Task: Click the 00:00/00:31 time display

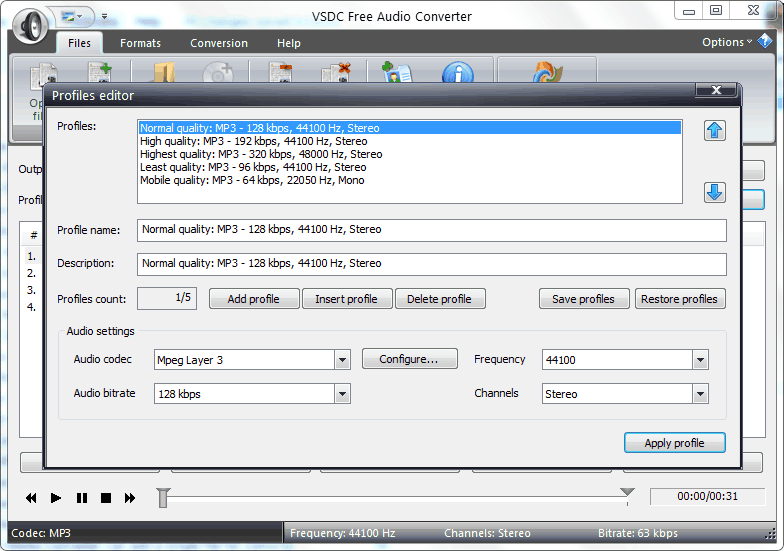Action: click(708, 496)
